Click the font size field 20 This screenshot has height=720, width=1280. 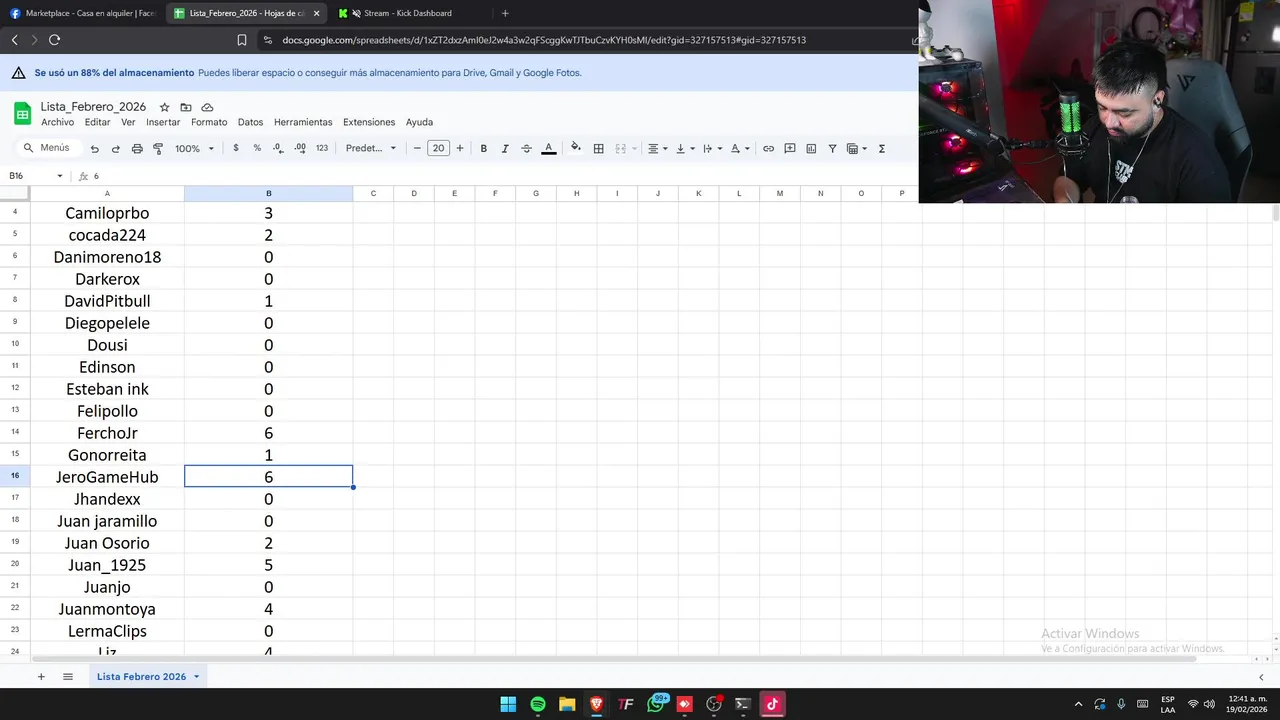tap(438, 148)
